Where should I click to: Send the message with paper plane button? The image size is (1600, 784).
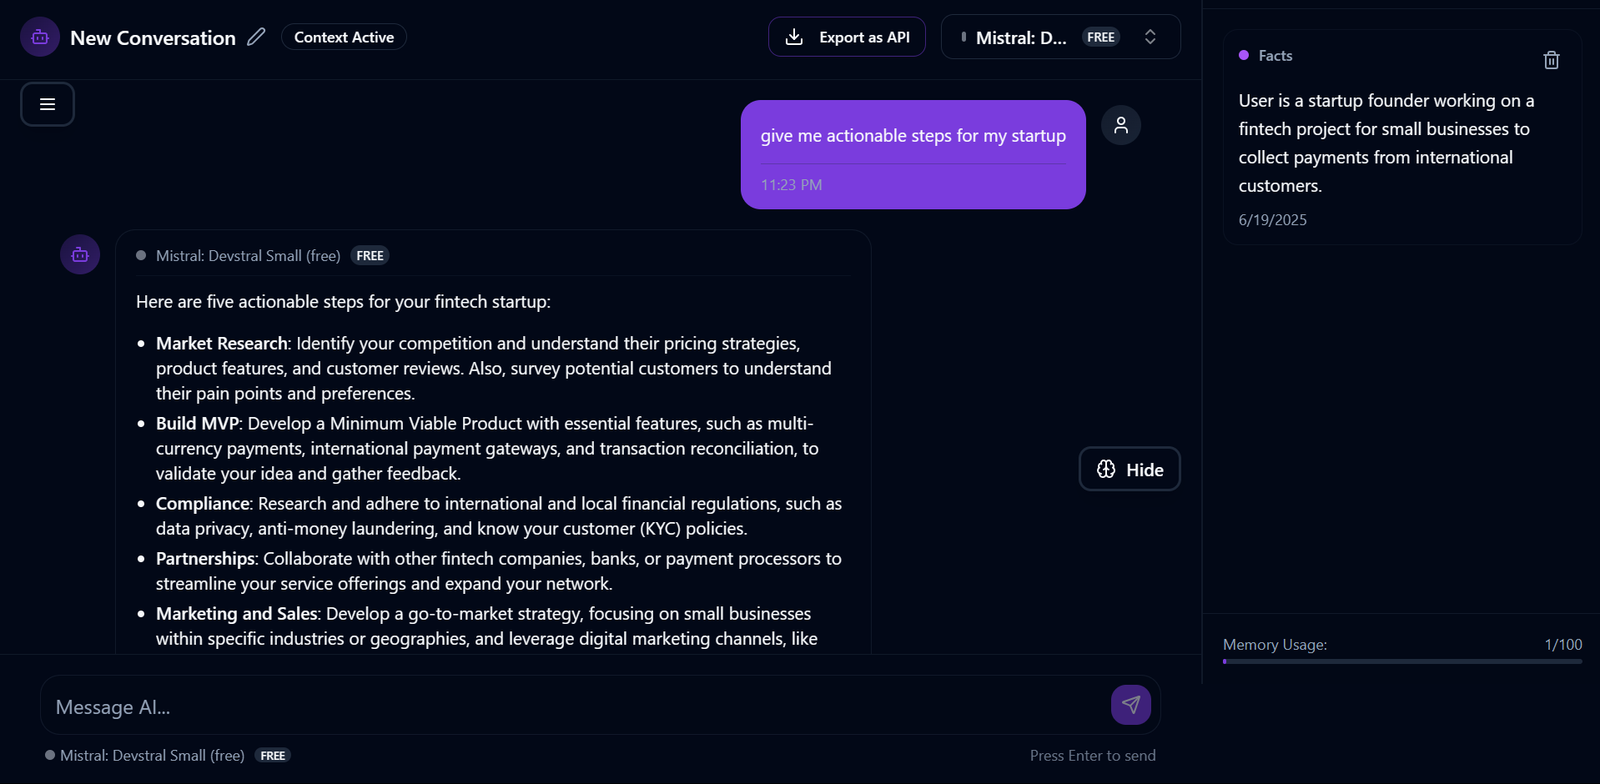tap(1131, 704)
